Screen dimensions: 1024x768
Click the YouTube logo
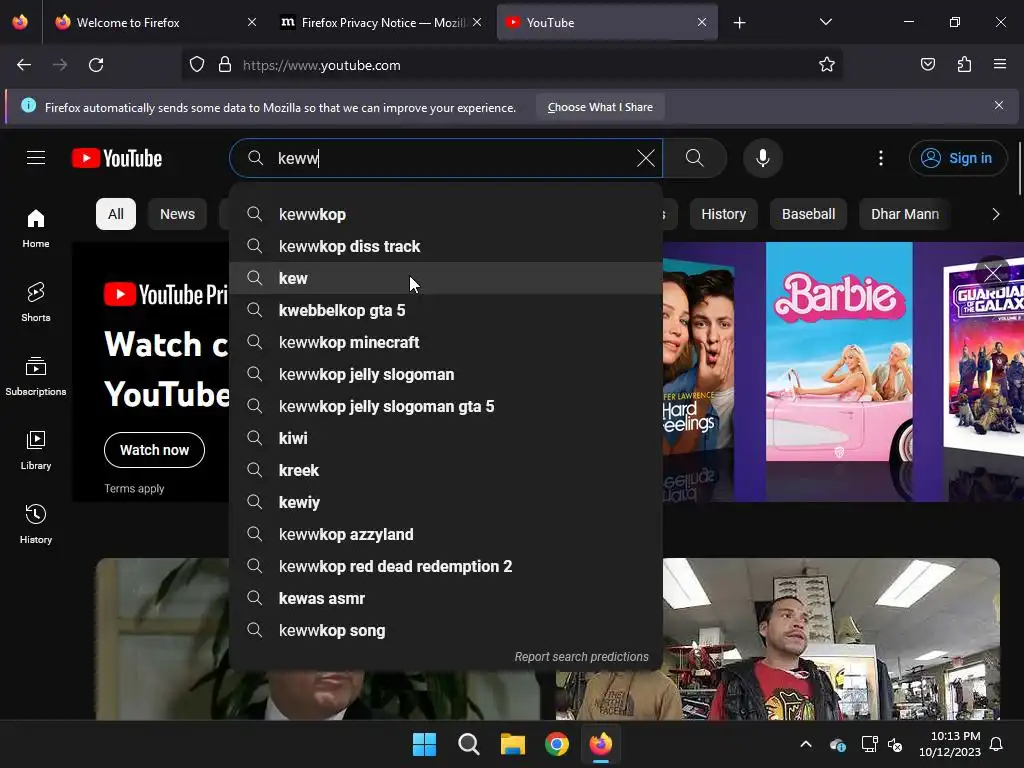click(117, 158)
